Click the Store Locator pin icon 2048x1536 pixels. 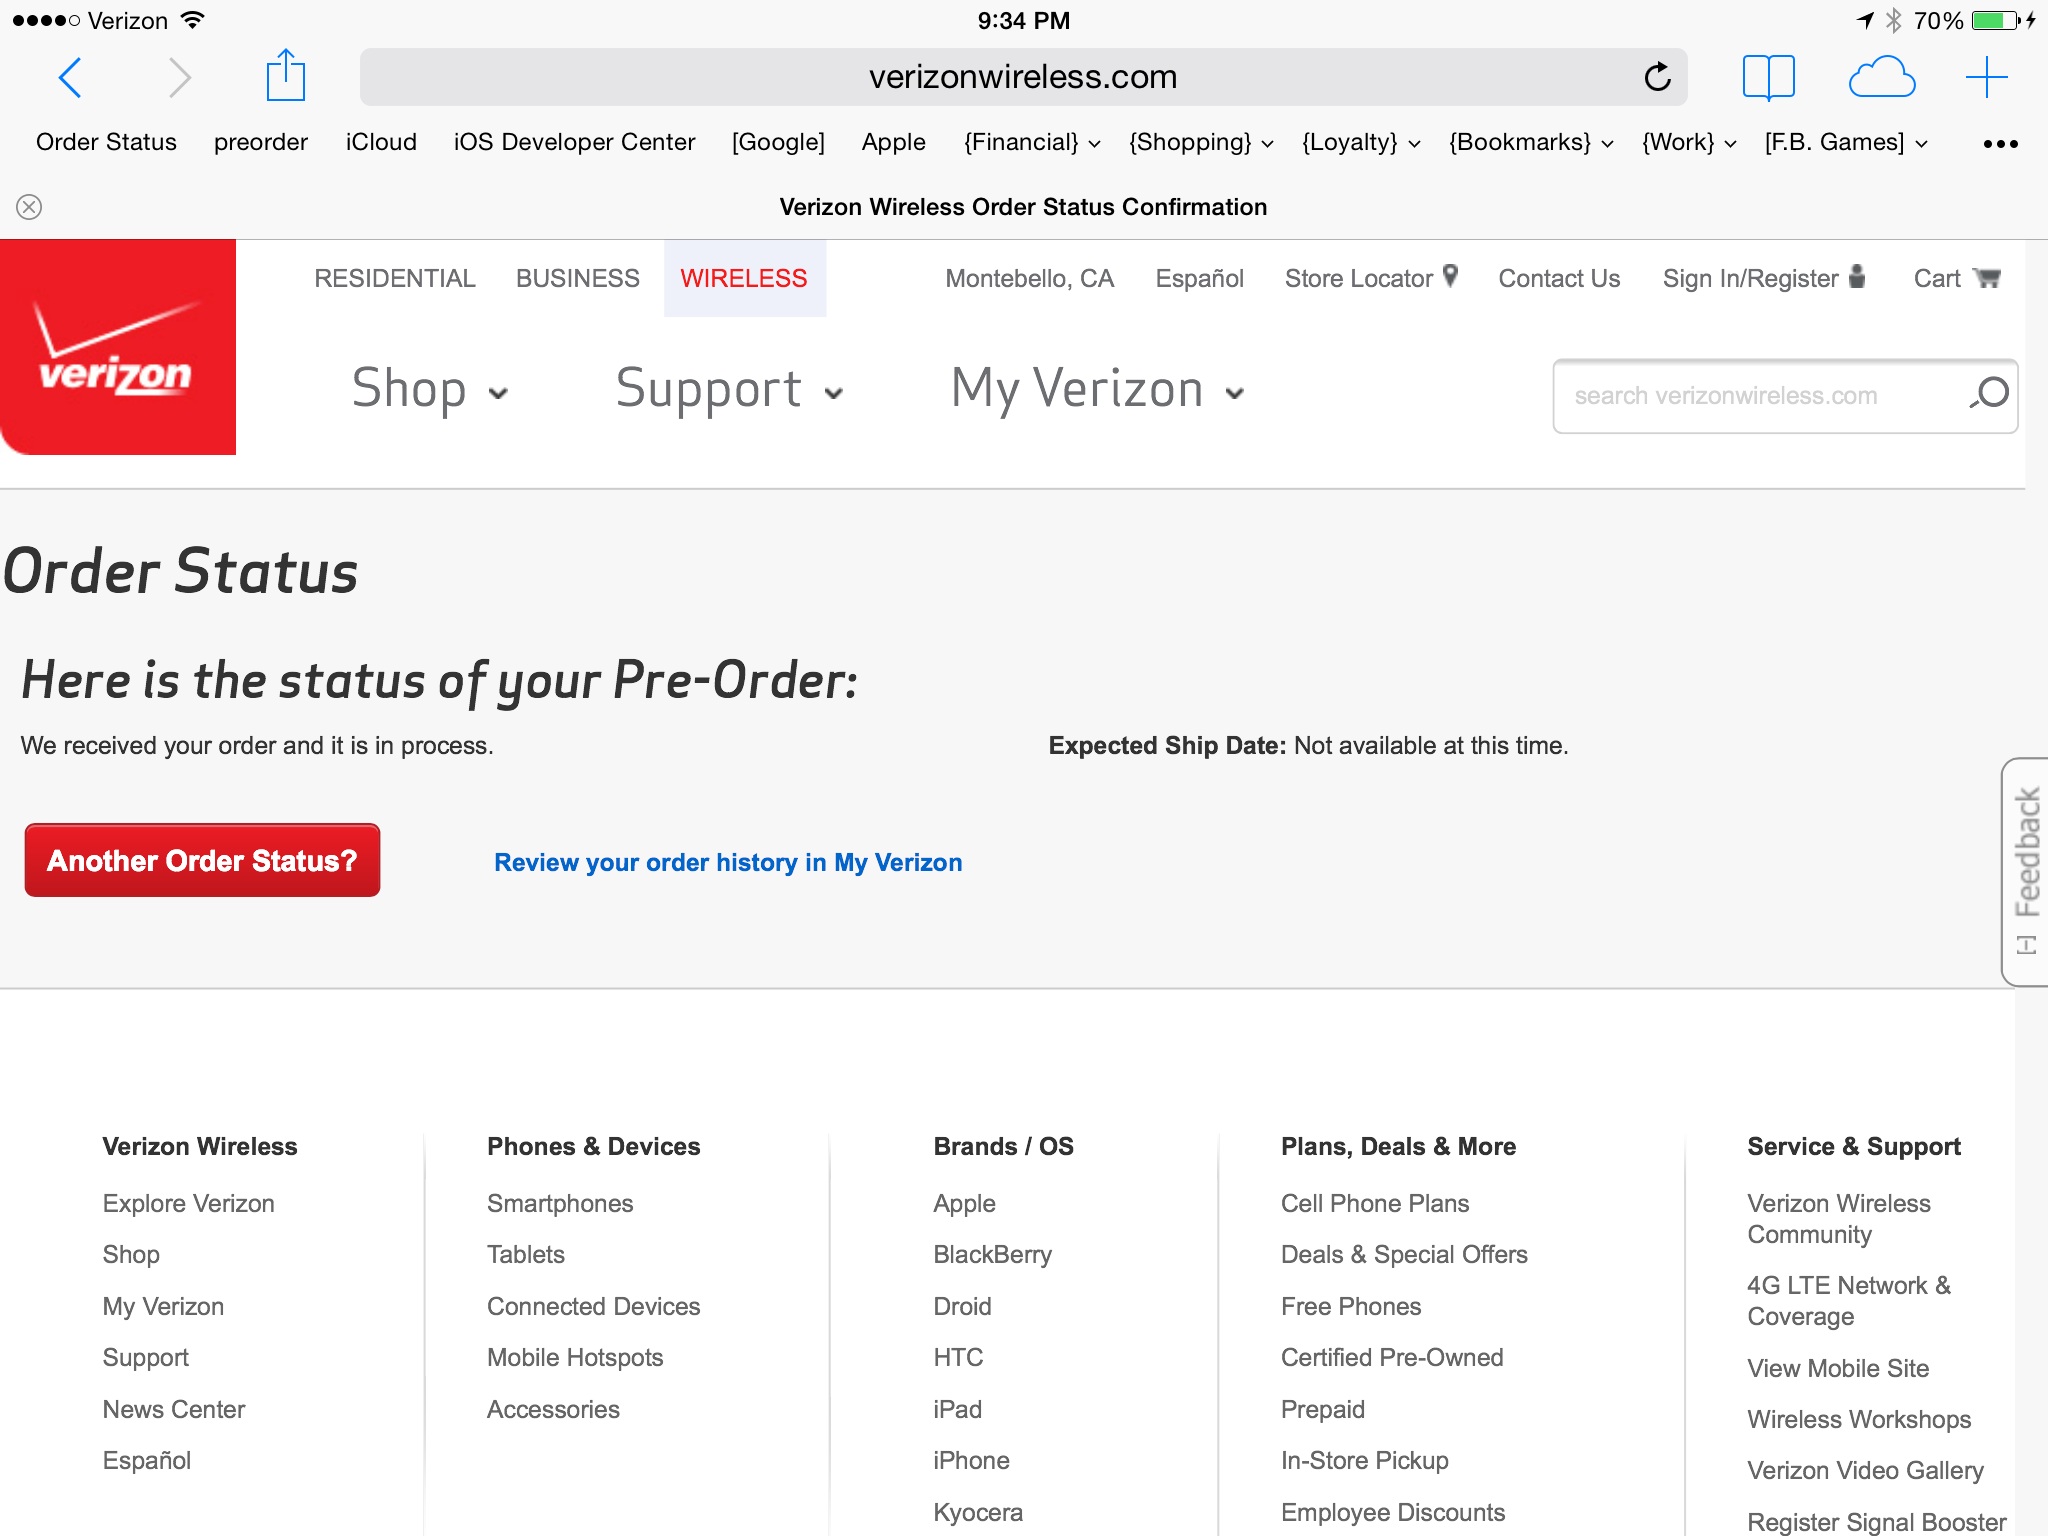(1450, 276)
